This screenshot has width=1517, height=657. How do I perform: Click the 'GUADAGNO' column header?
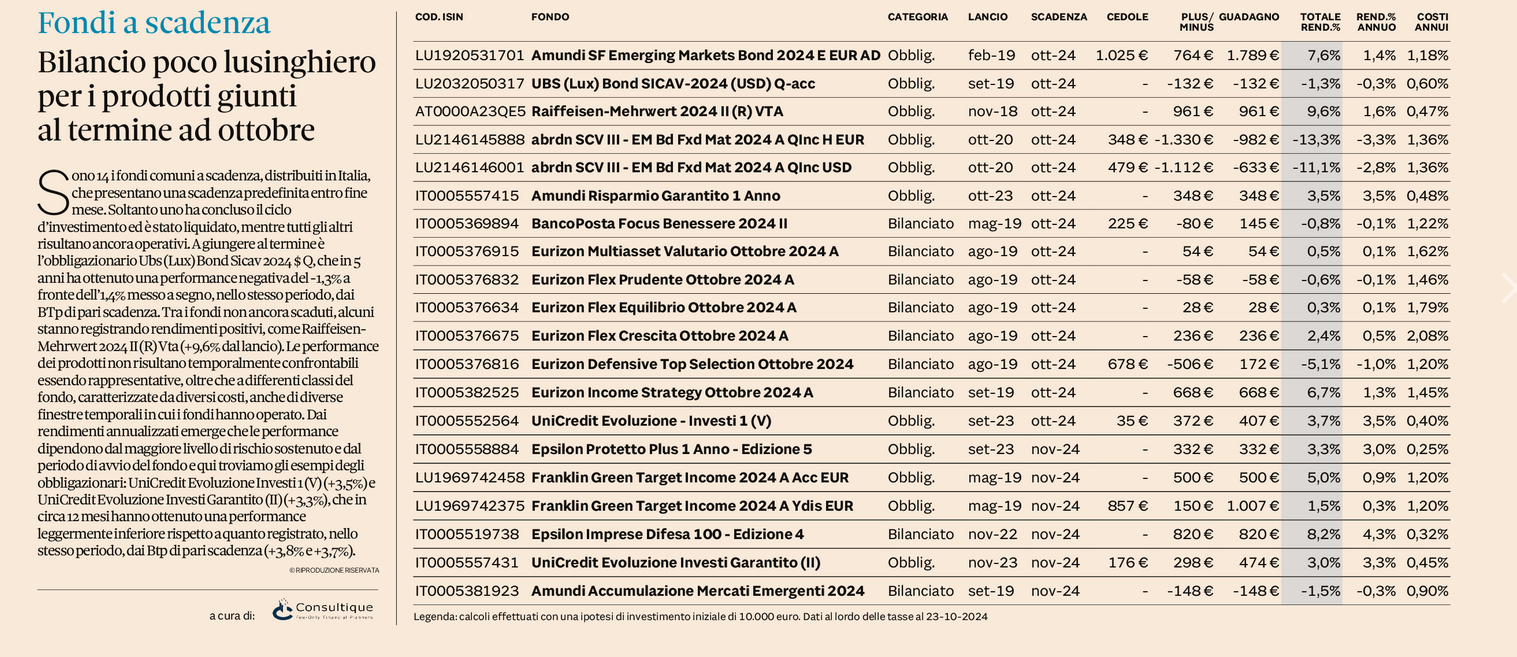1249,17
